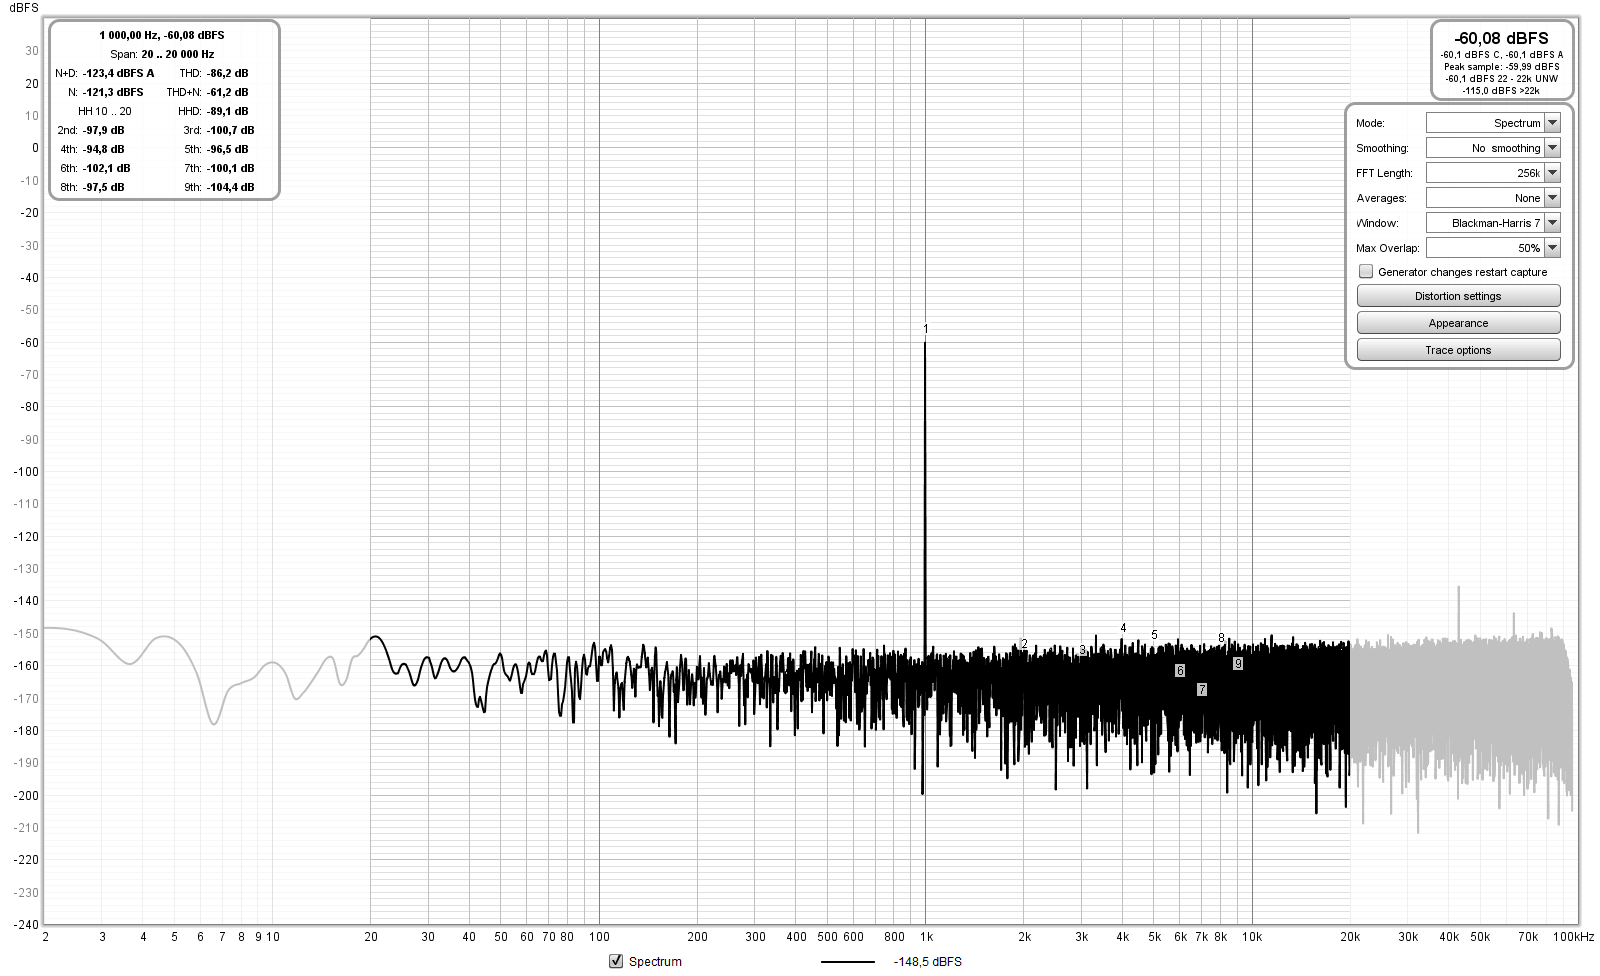The height and width of the screenshot is (976, 1600).
Task: Click the dBFS axis unit label
Action: pyautogui.click(x=24, y=8)
